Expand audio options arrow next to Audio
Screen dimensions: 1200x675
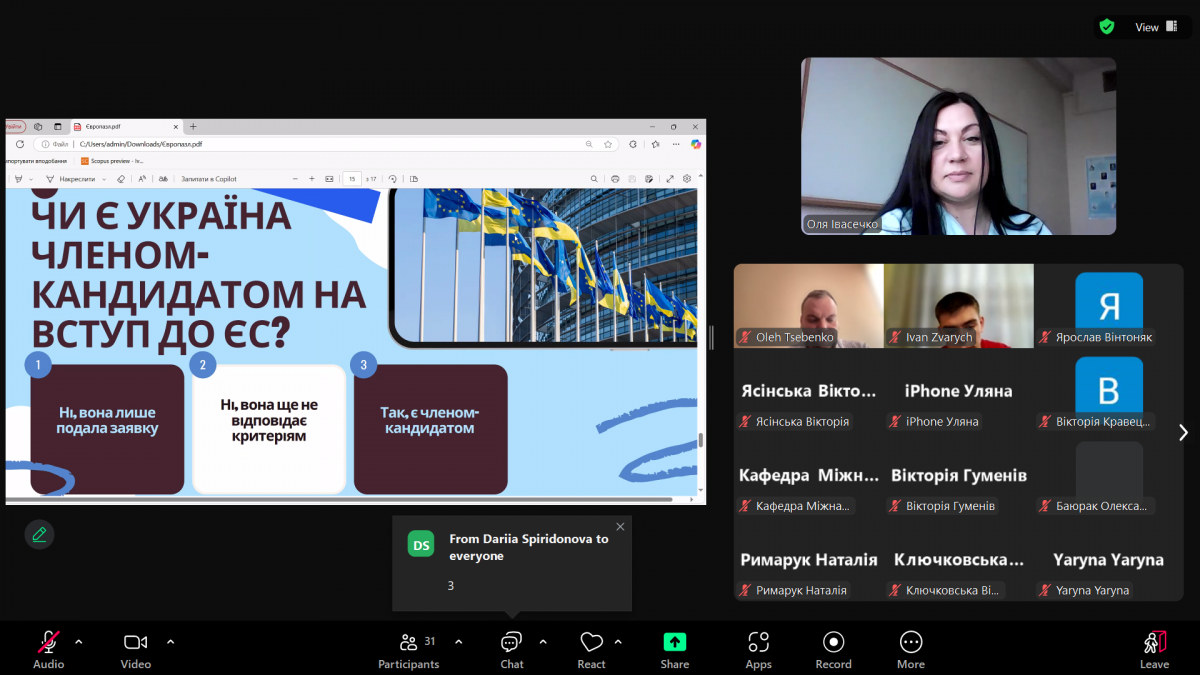point(79,641)
